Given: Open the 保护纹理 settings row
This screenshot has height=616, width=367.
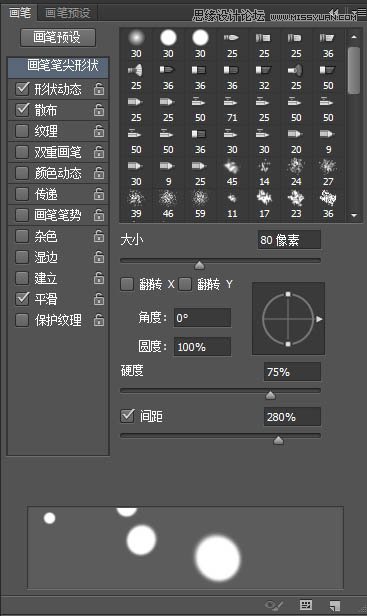Looking at the screenshot, I should (58, 320).
